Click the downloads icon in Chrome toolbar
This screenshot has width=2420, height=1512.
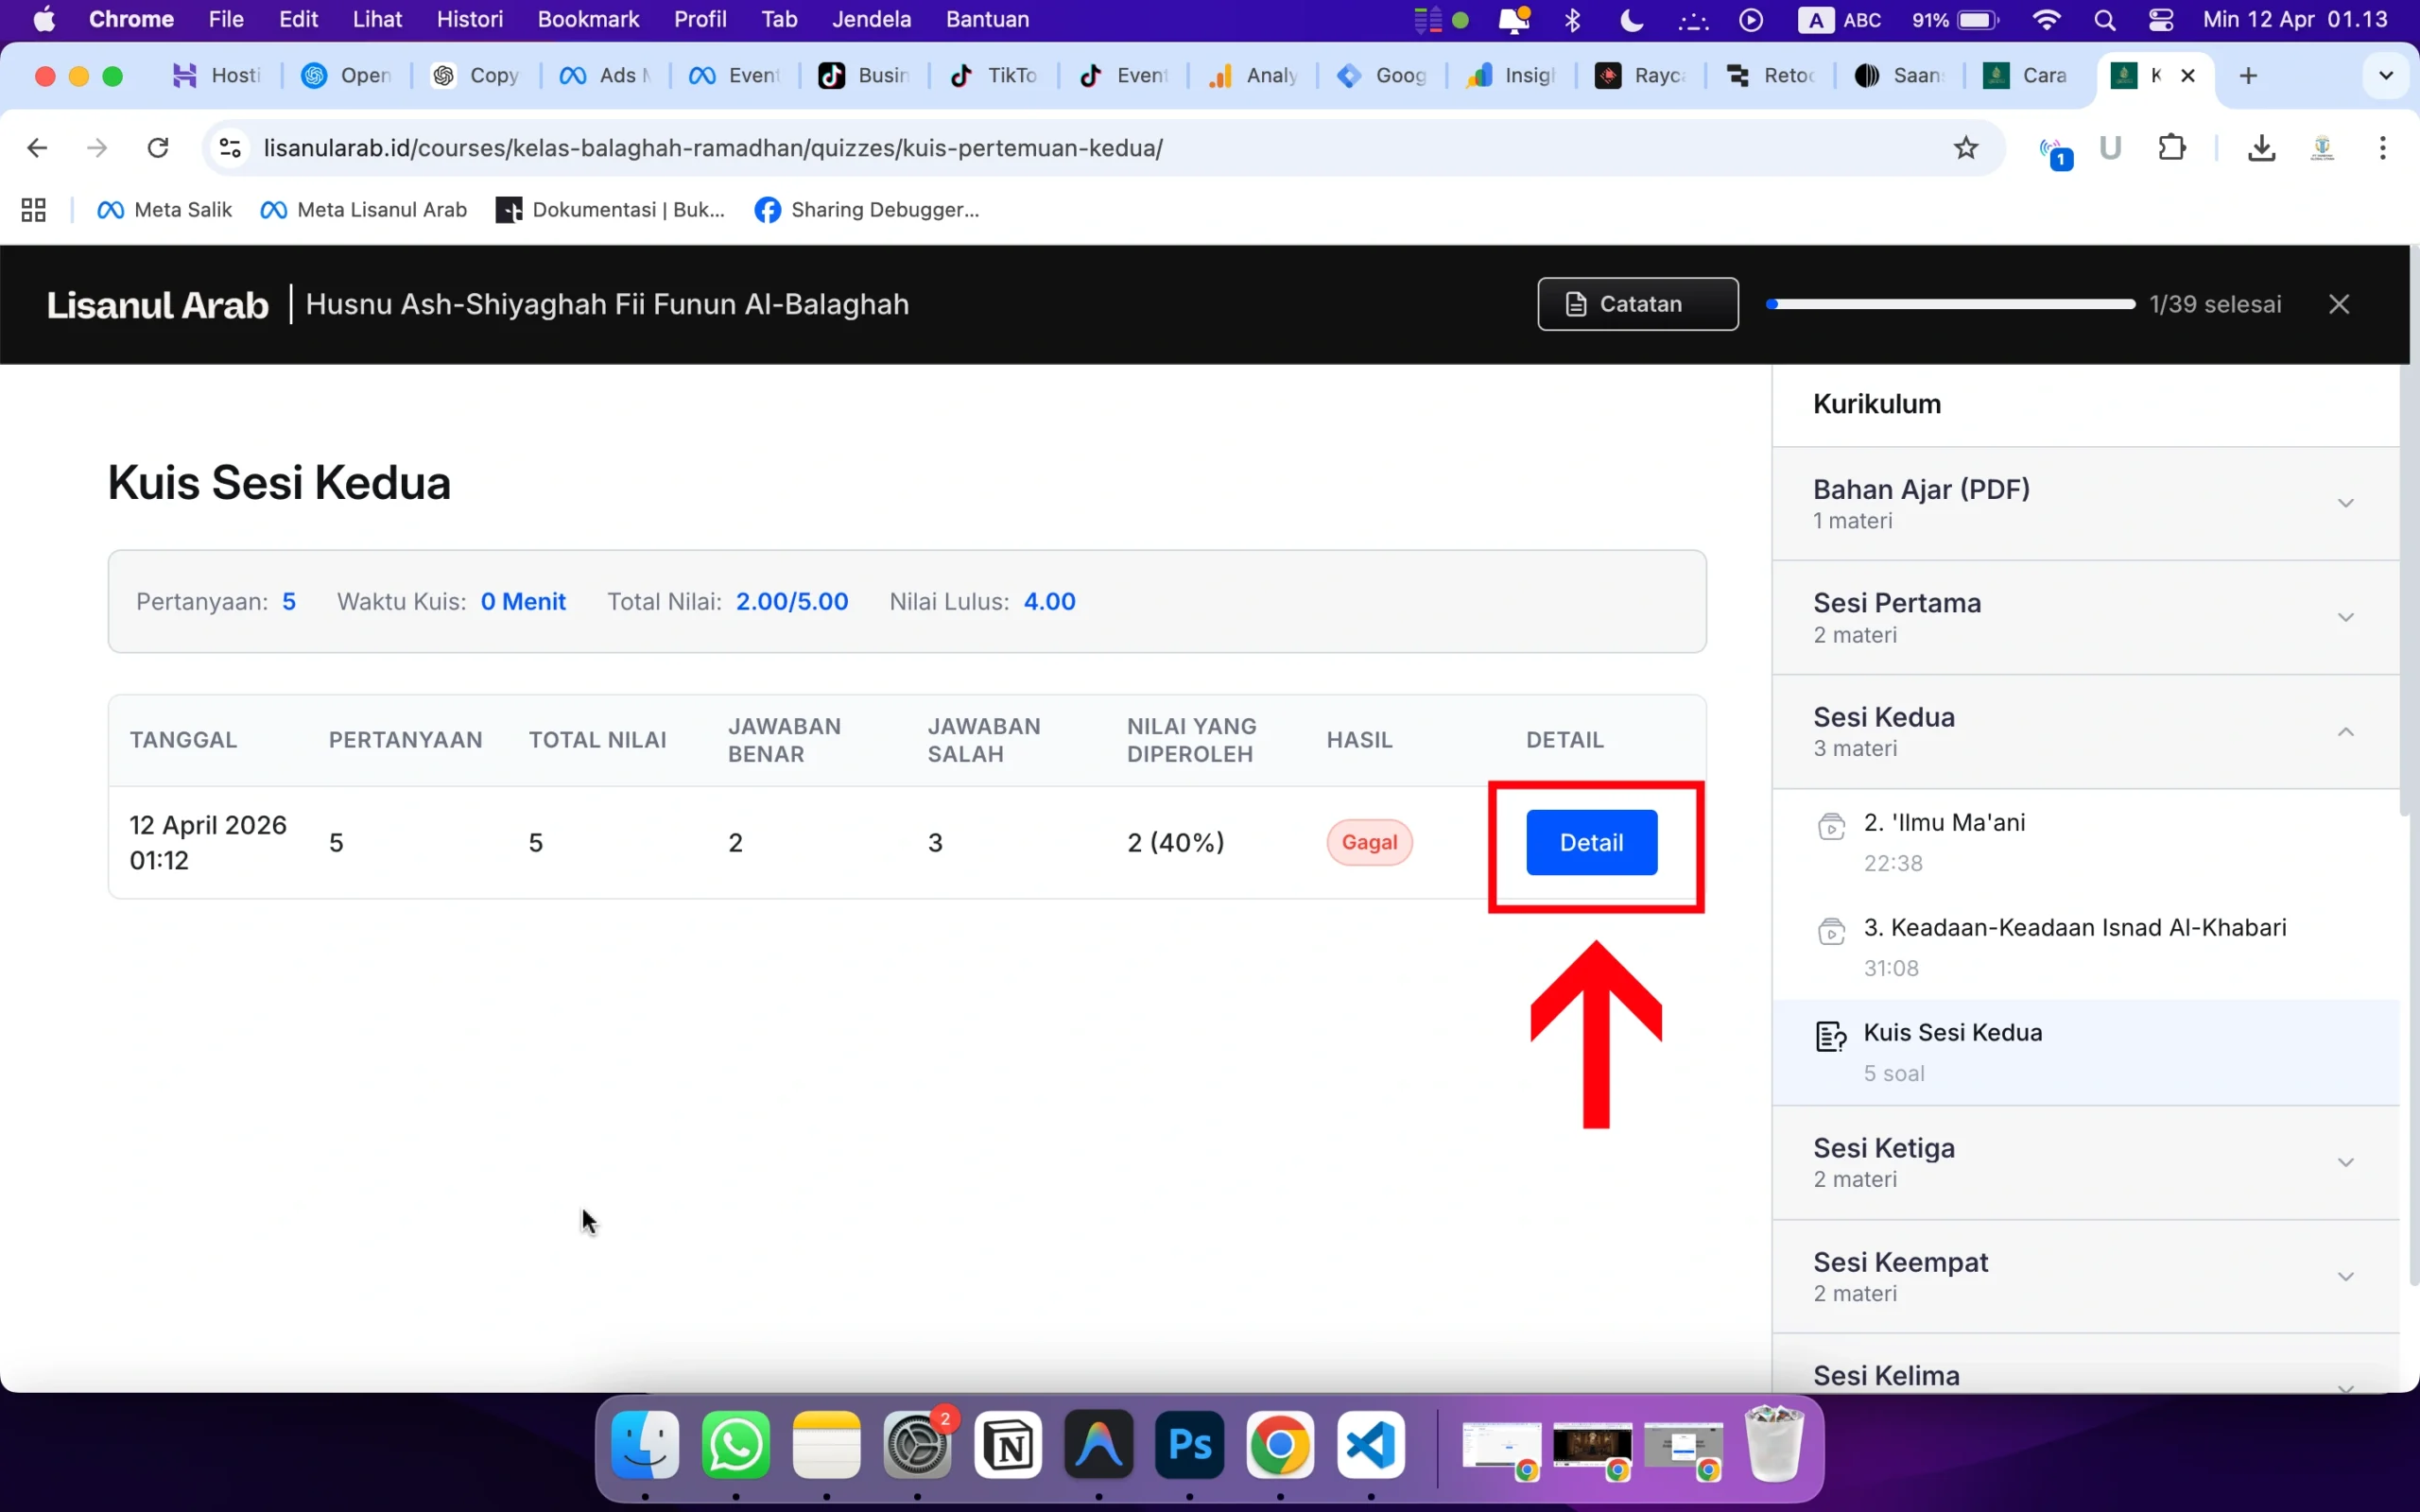point(2261,148)
